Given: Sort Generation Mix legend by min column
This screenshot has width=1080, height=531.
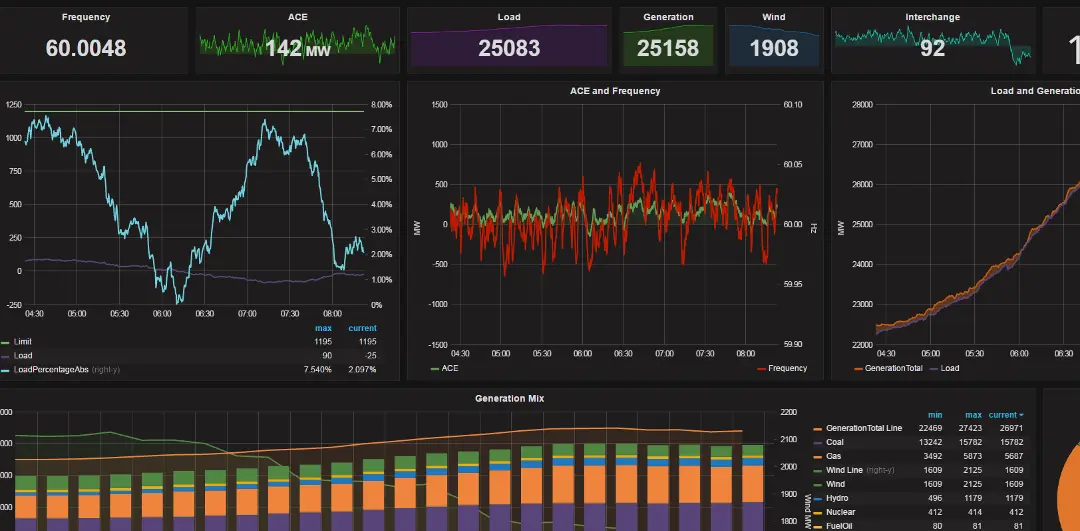Looking at the screenshot, I should [x=934, y=414].
